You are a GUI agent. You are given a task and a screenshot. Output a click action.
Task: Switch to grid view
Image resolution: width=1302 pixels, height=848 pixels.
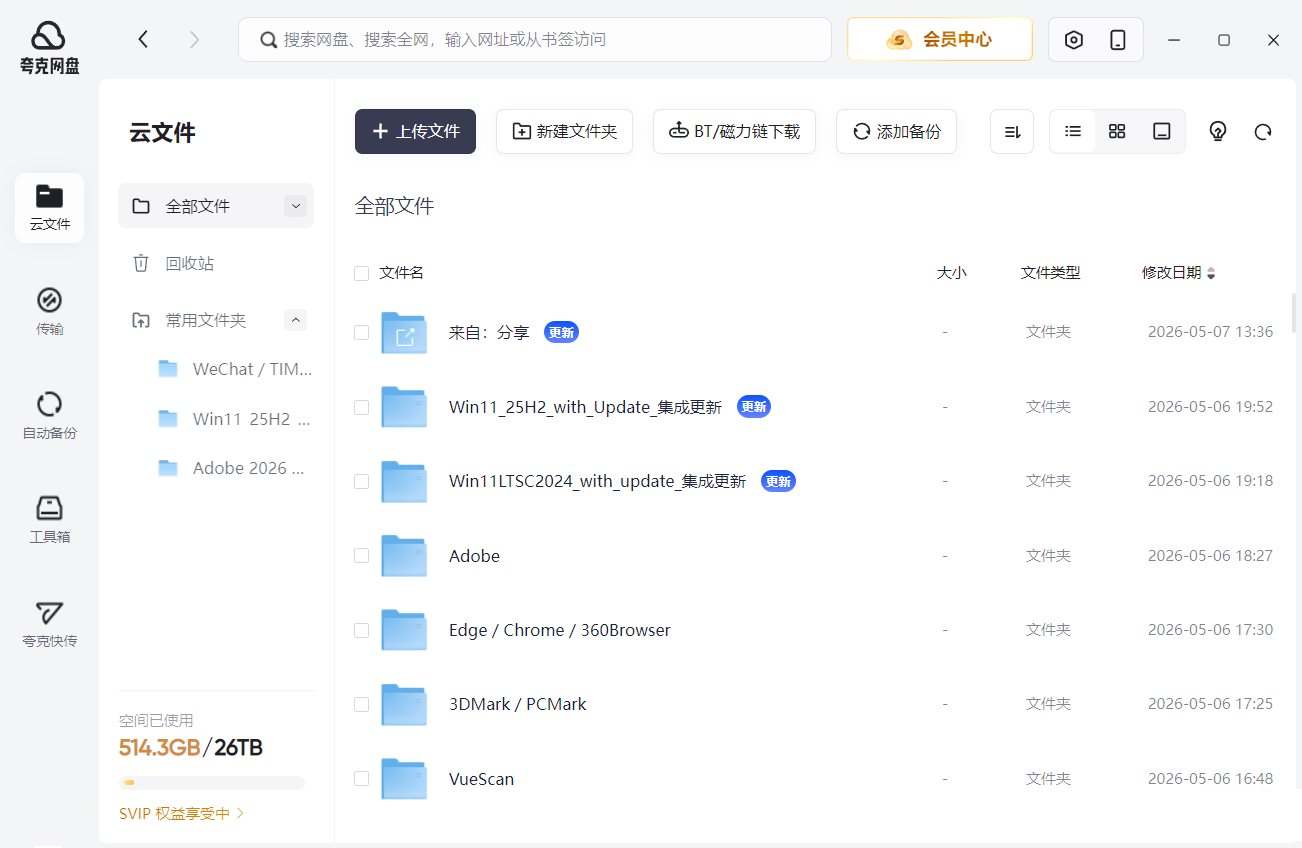coord(1117,132)
